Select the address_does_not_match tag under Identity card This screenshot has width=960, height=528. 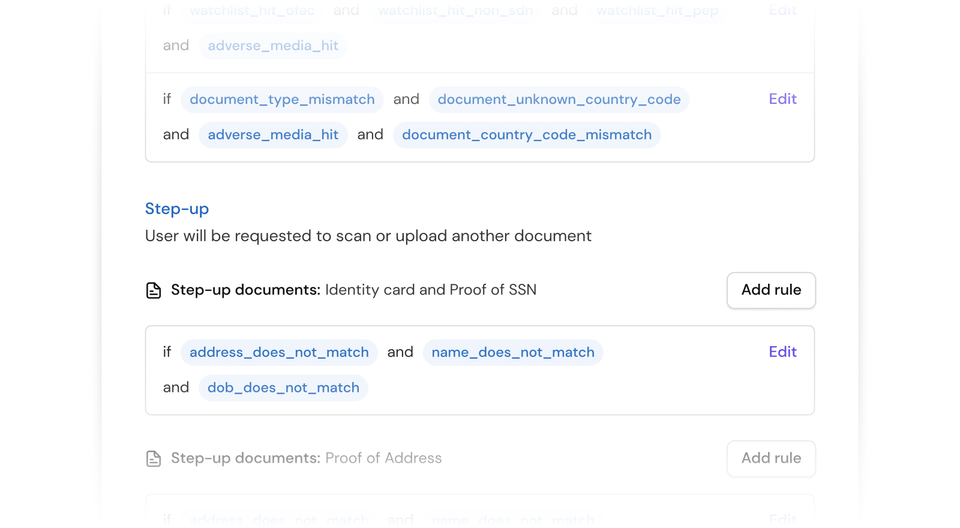tap(279, 352)
